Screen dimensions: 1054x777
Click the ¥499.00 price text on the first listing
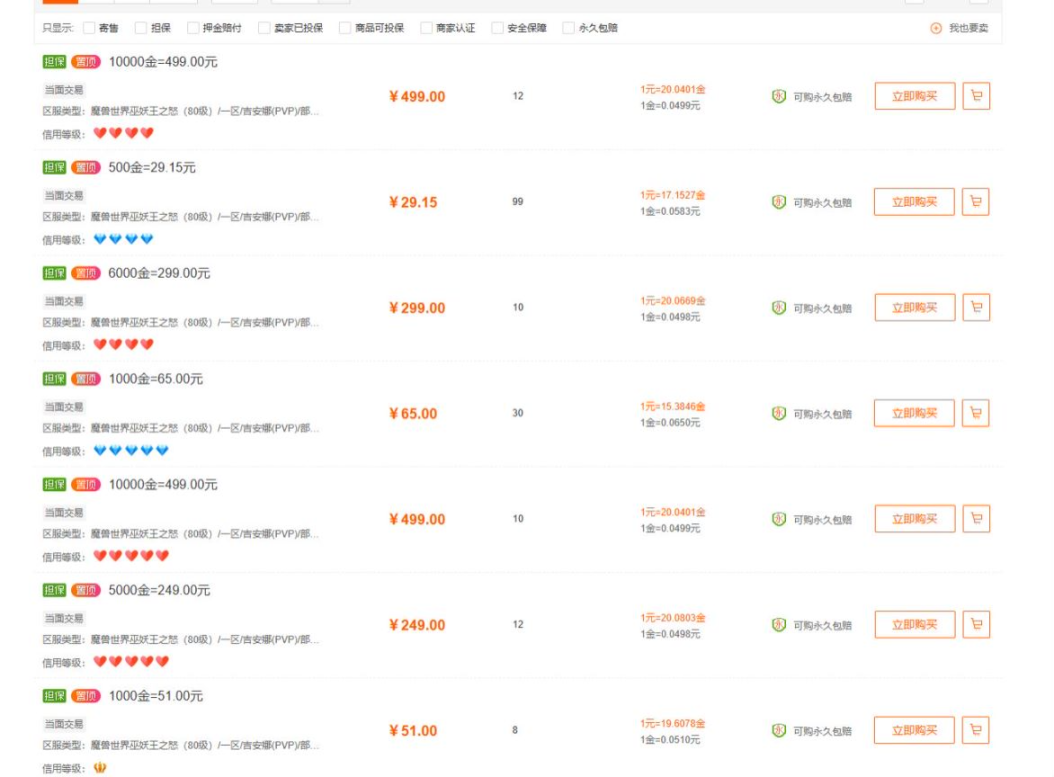(x=417, y=96)
